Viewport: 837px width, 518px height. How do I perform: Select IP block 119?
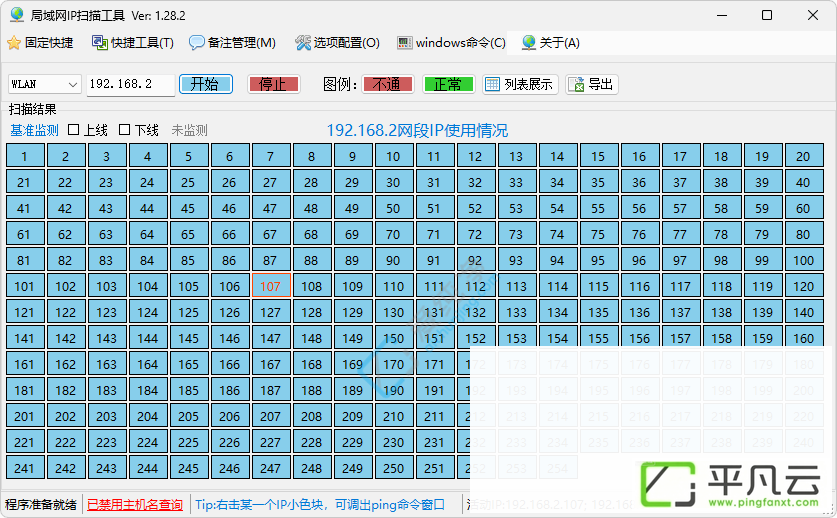762,286
